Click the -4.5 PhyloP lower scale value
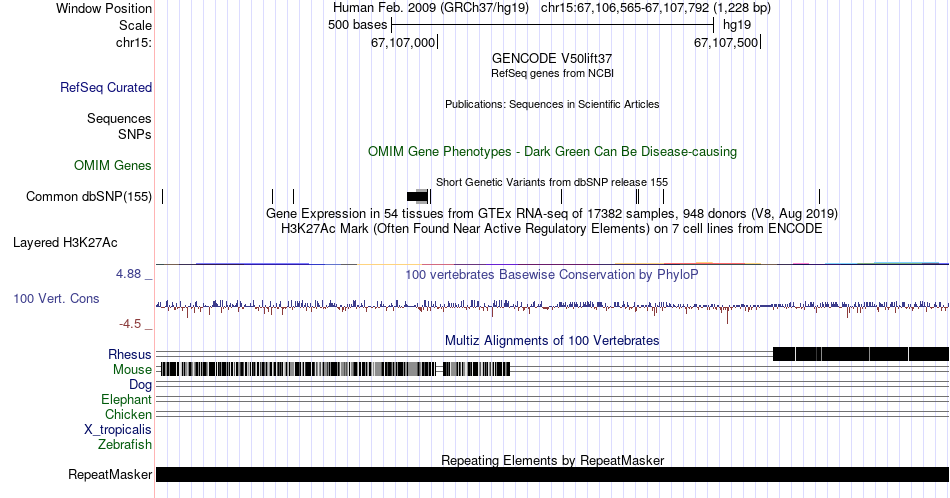Screen dimensions: 950x498 click(x=130, y=324)
